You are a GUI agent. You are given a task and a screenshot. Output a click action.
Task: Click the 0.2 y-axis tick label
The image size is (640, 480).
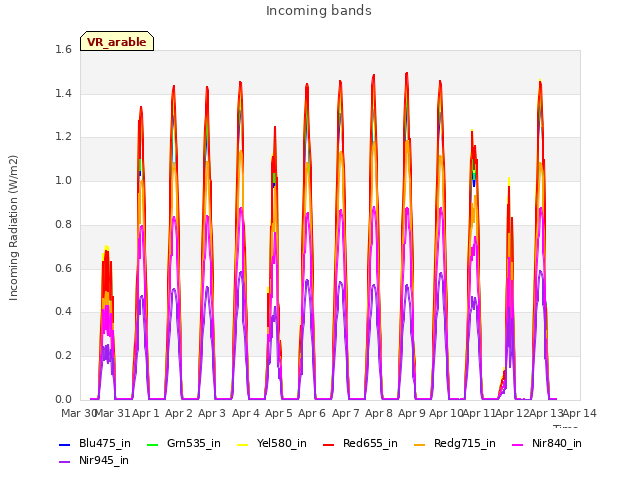point(63,356)
